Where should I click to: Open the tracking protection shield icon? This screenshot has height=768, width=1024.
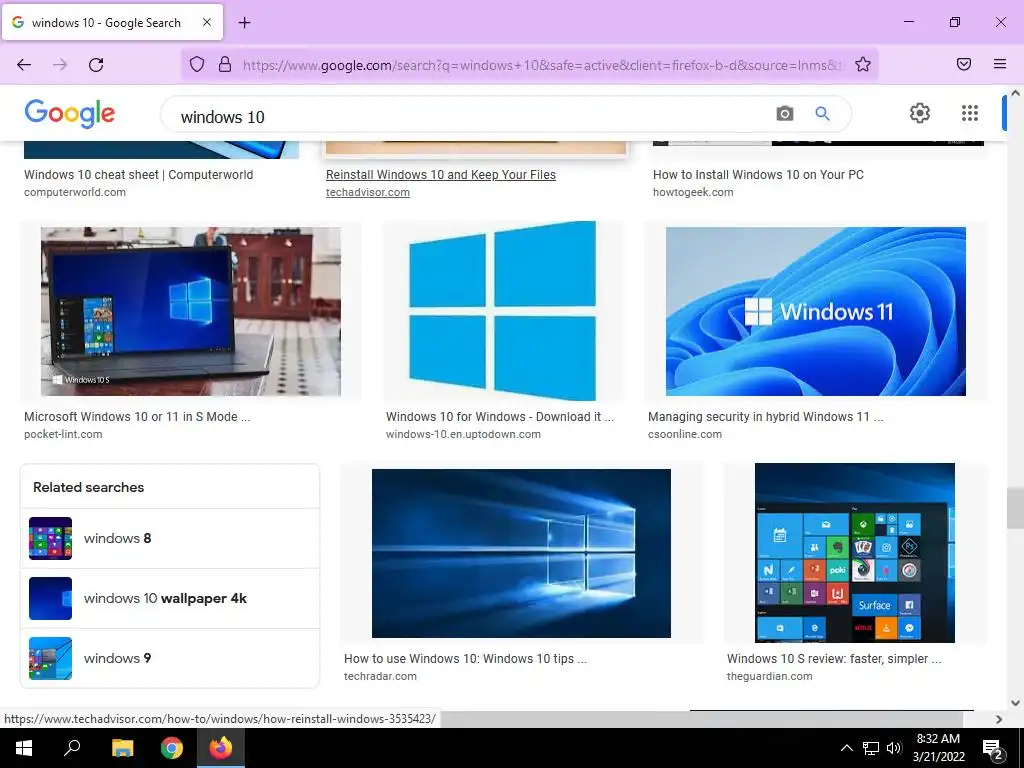[x=197, y=64]
